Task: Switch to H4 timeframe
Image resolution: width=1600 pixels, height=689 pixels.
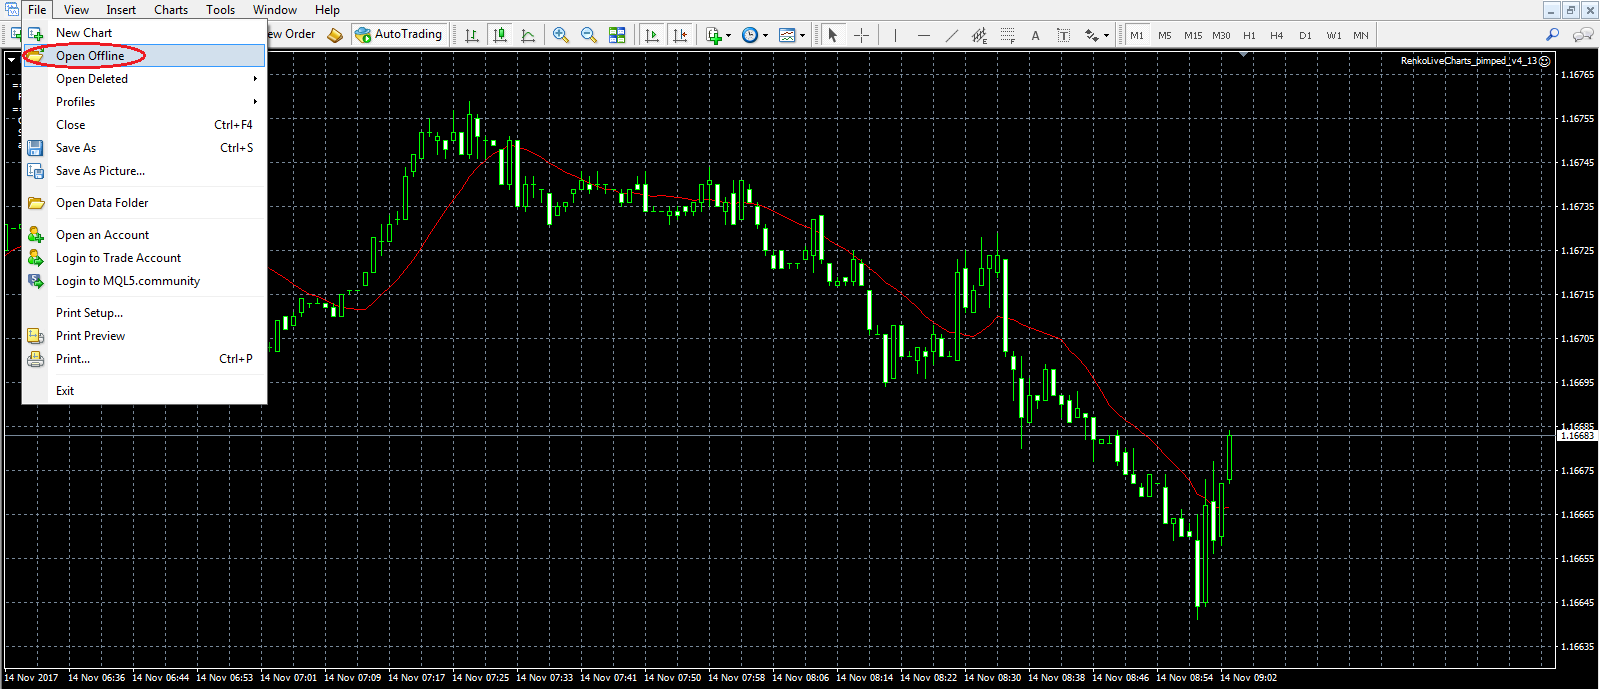Action: coord(1276,35)
